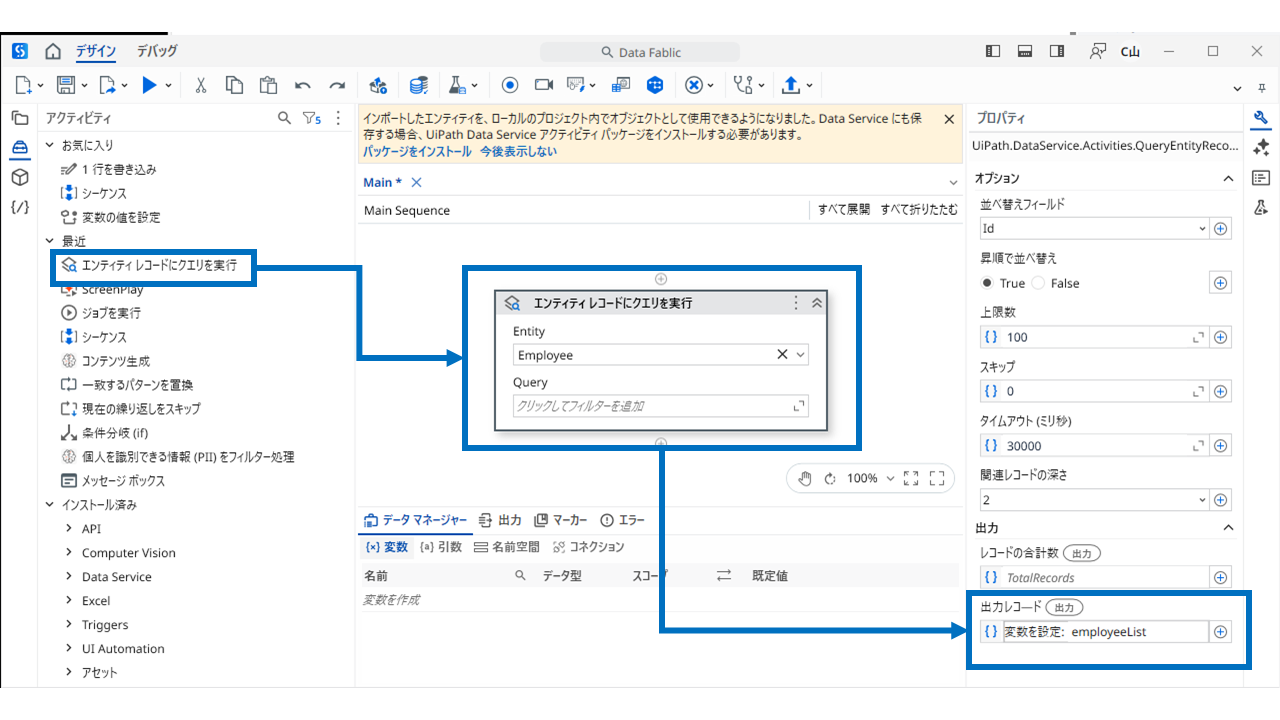
Task: Click the Manage Entities database icon
Action: pyautogui.click(x=419, y=85)
